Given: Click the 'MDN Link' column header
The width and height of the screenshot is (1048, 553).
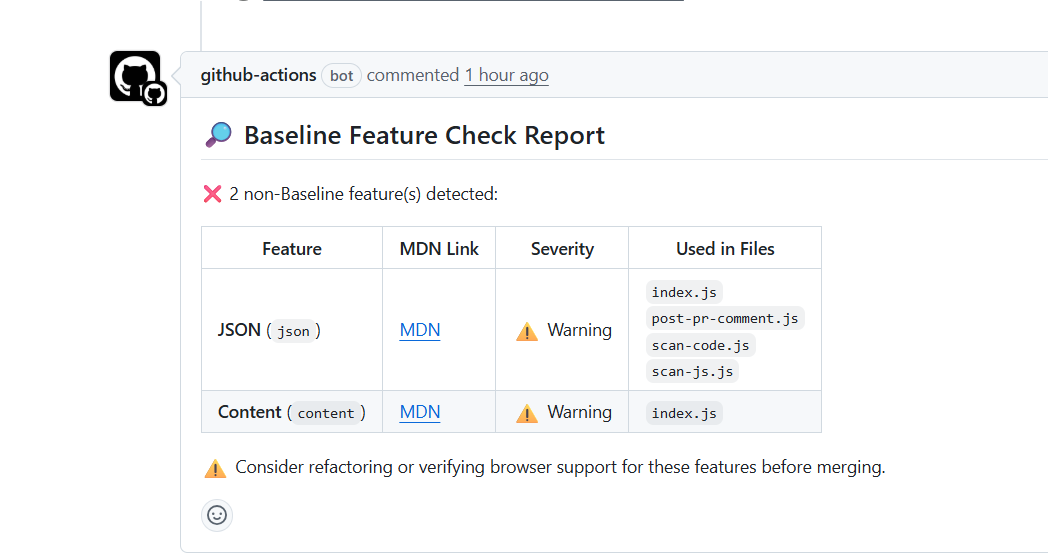Looking at the screenshot, I should click(x=439, y=249).
